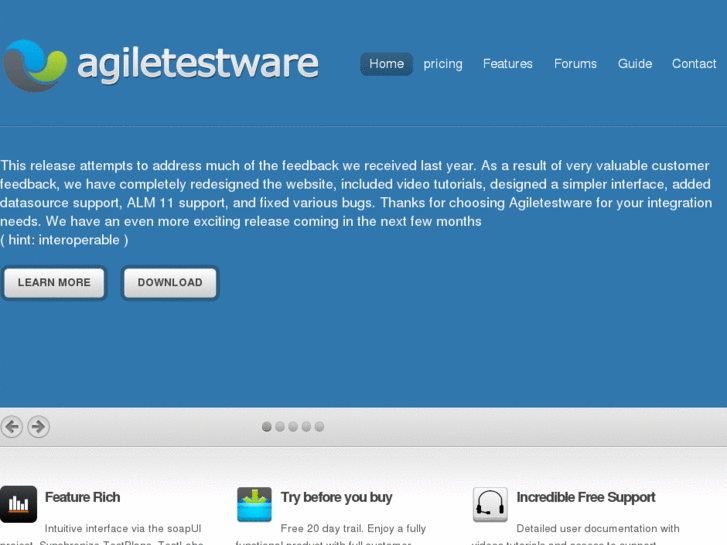Viewport: 727px width, 545px height.
Task: Select the fourth slider pagination dot
Action: point(306,427)
